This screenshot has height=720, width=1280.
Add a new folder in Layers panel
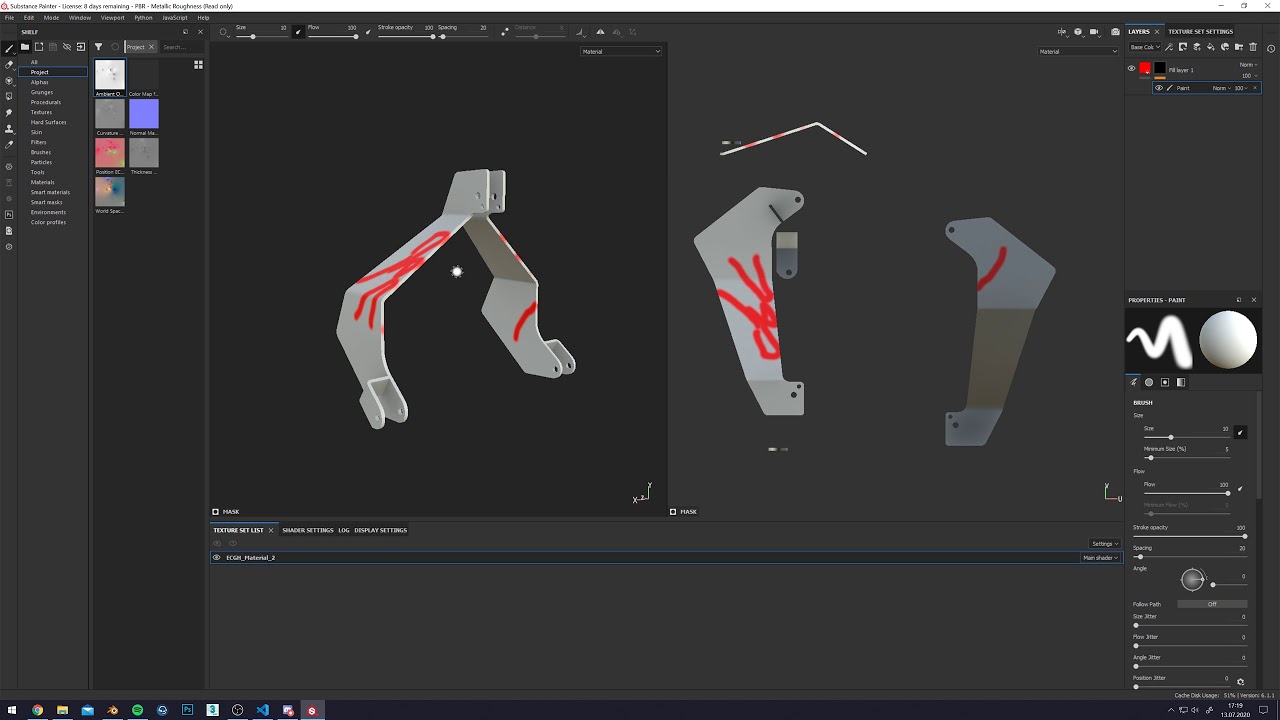1239,47
